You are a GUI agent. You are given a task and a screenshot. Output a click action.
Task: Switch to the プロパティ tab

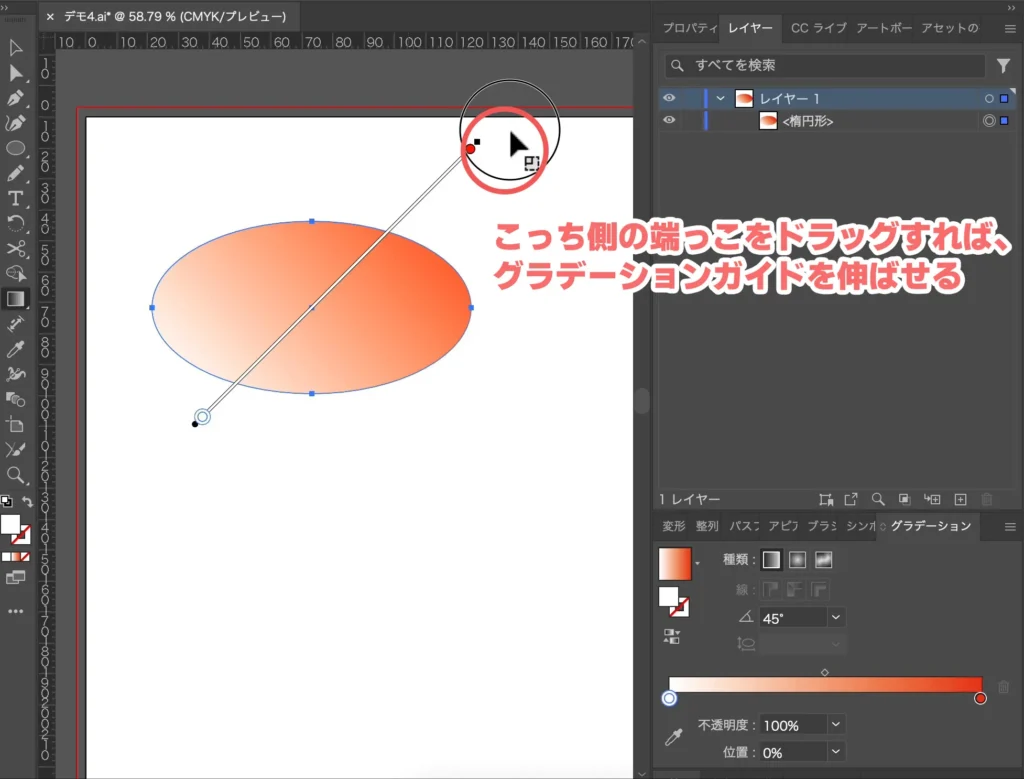[690, 29]
